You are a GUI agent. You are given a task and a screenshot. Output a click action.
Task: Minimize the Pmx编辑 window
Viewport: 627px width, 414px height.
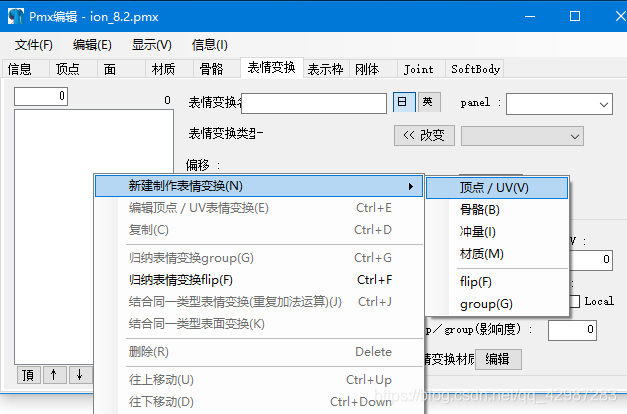point(530,16)
